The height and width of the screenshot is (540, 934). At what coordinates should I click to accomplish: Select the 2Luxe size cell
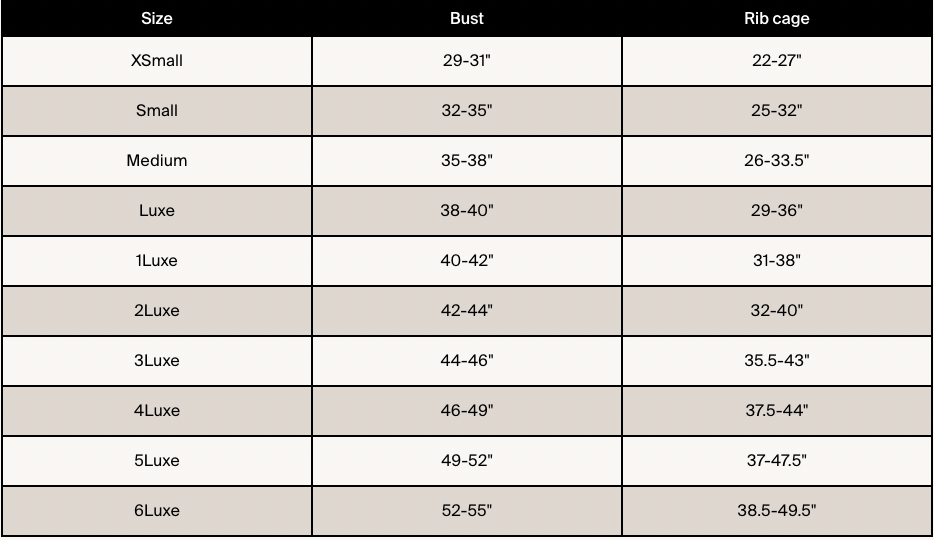point(157,311)
